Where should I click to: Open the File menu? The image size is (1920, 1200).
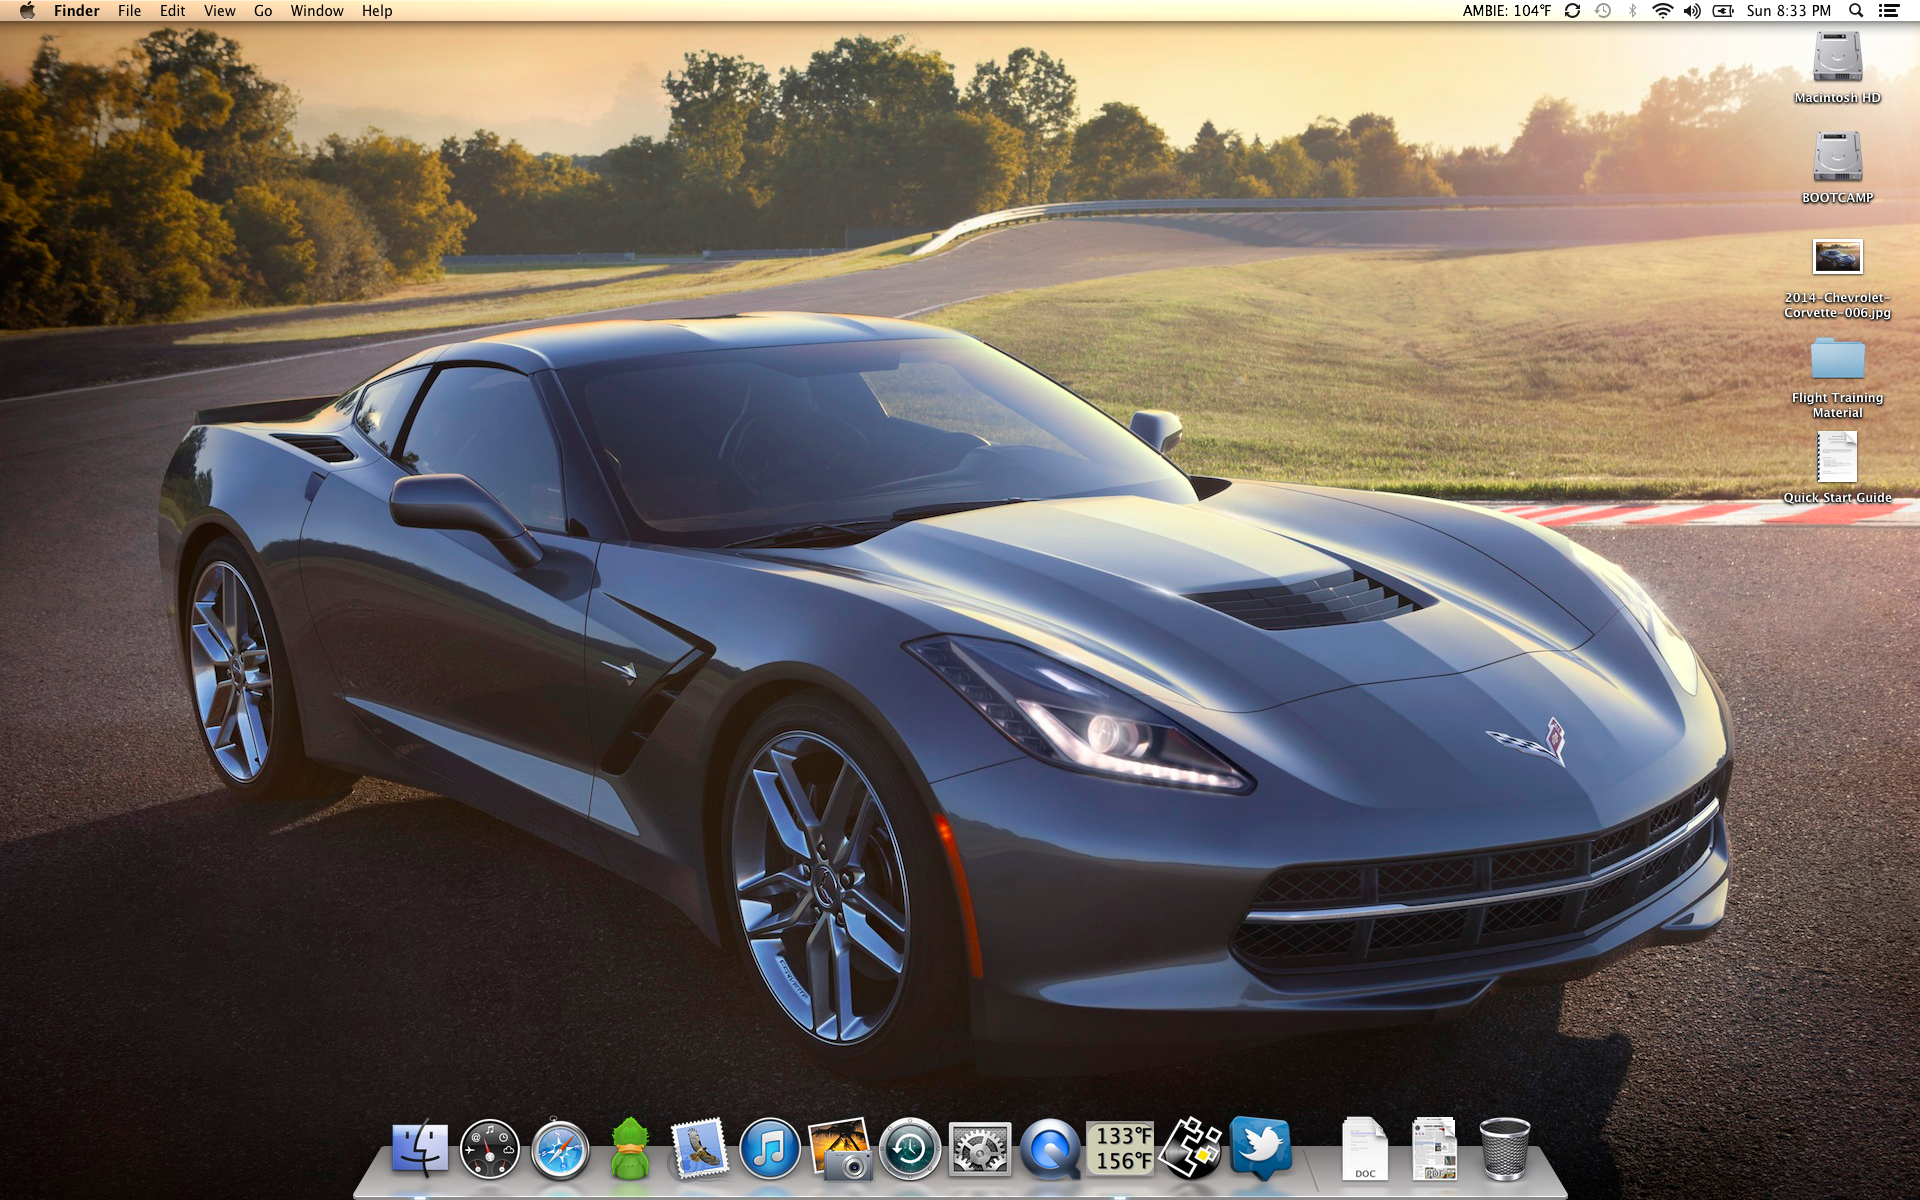(129, 11)
